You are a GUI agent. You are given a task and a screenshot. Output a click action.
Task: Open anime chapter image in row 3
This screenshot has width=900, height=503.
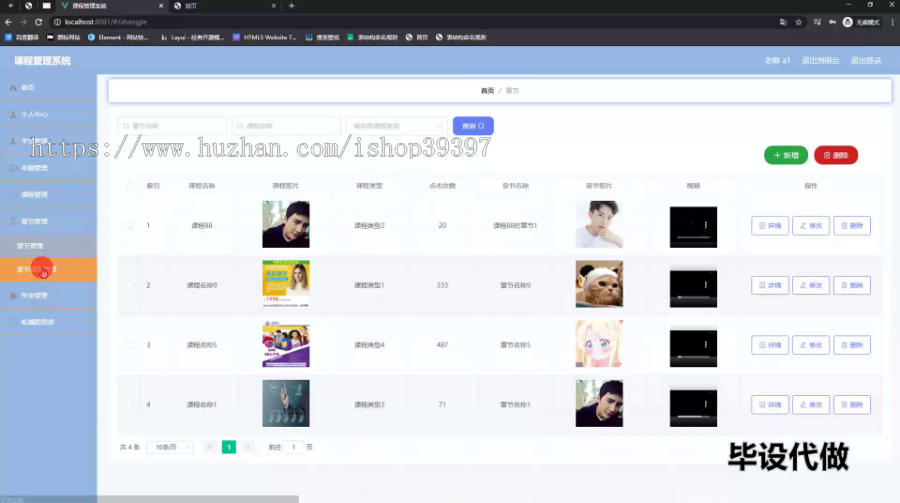(x=599, y=344)
